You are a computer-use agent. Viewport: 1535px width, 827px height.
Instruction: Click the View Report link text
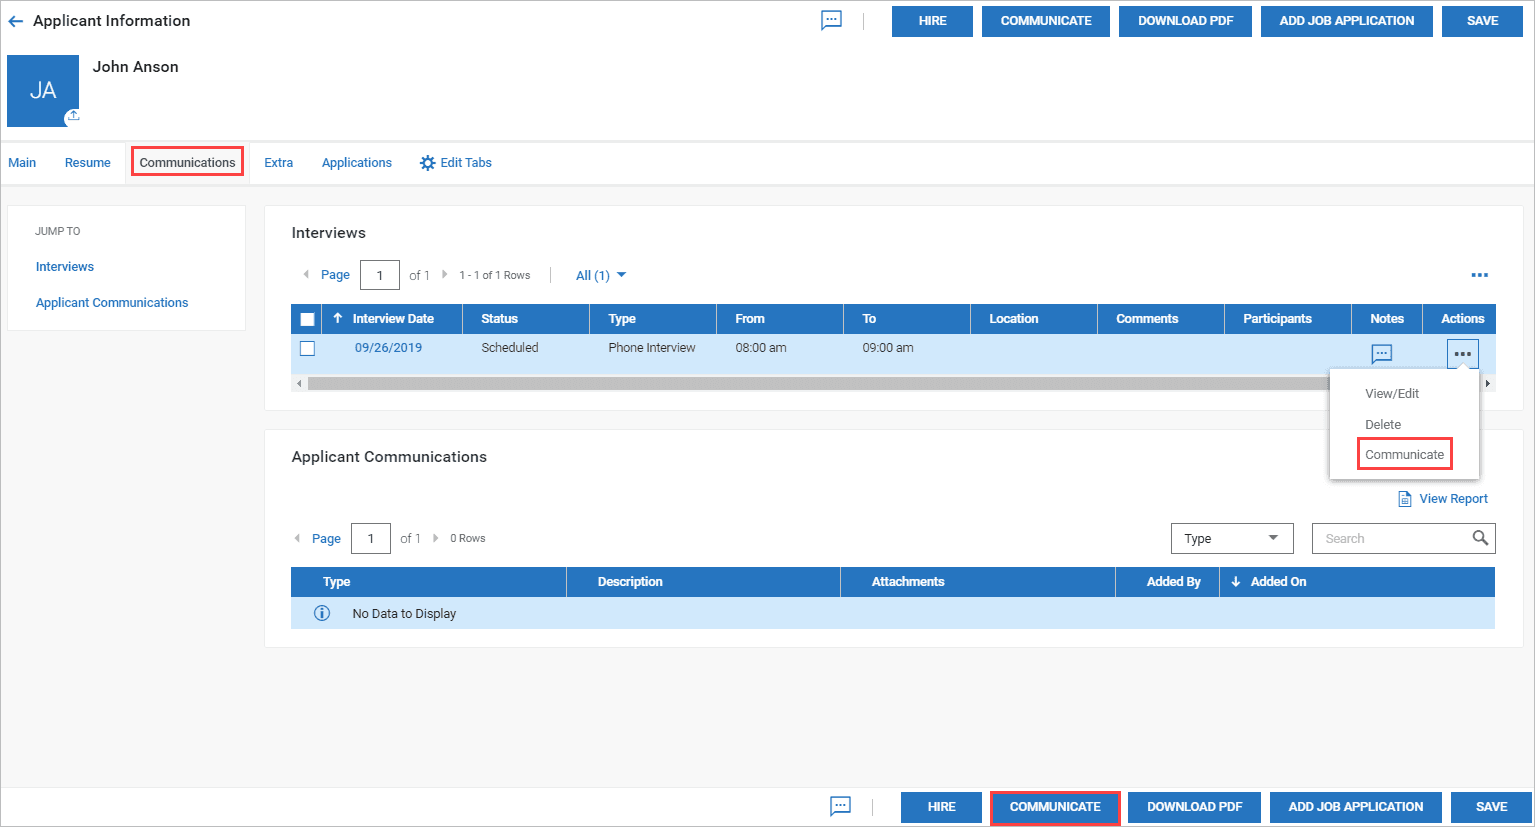[1453, 499]
